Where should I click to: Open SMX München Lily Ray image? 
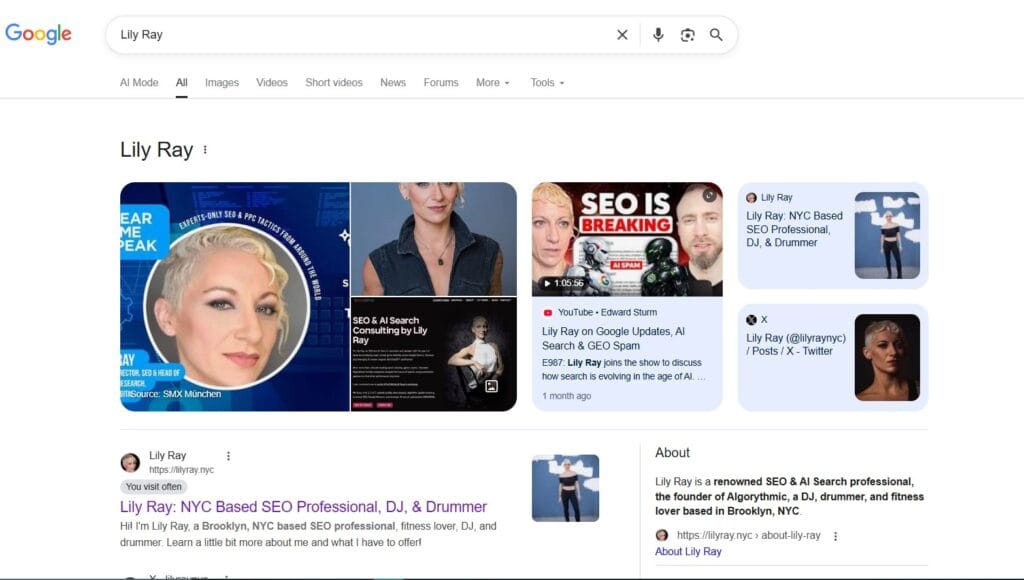tap(234, 297)
